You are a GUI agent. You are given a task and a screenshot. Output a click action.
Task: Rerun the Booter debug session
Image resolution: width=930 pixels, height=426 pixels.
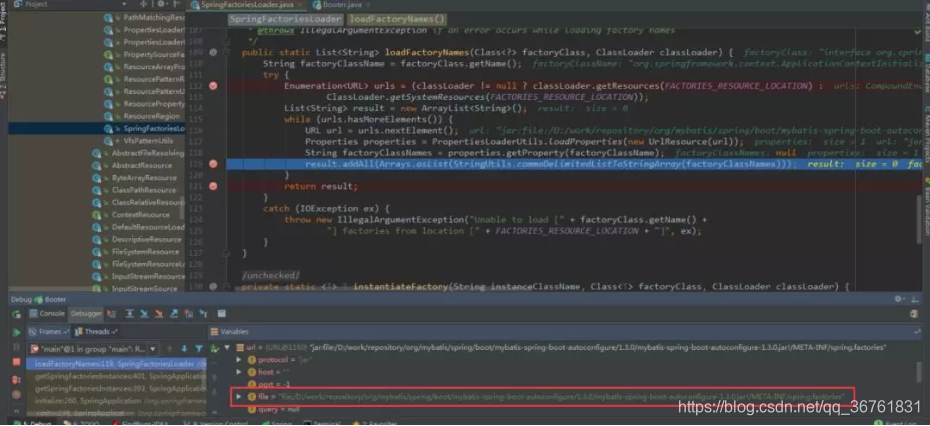click(17, 314)
